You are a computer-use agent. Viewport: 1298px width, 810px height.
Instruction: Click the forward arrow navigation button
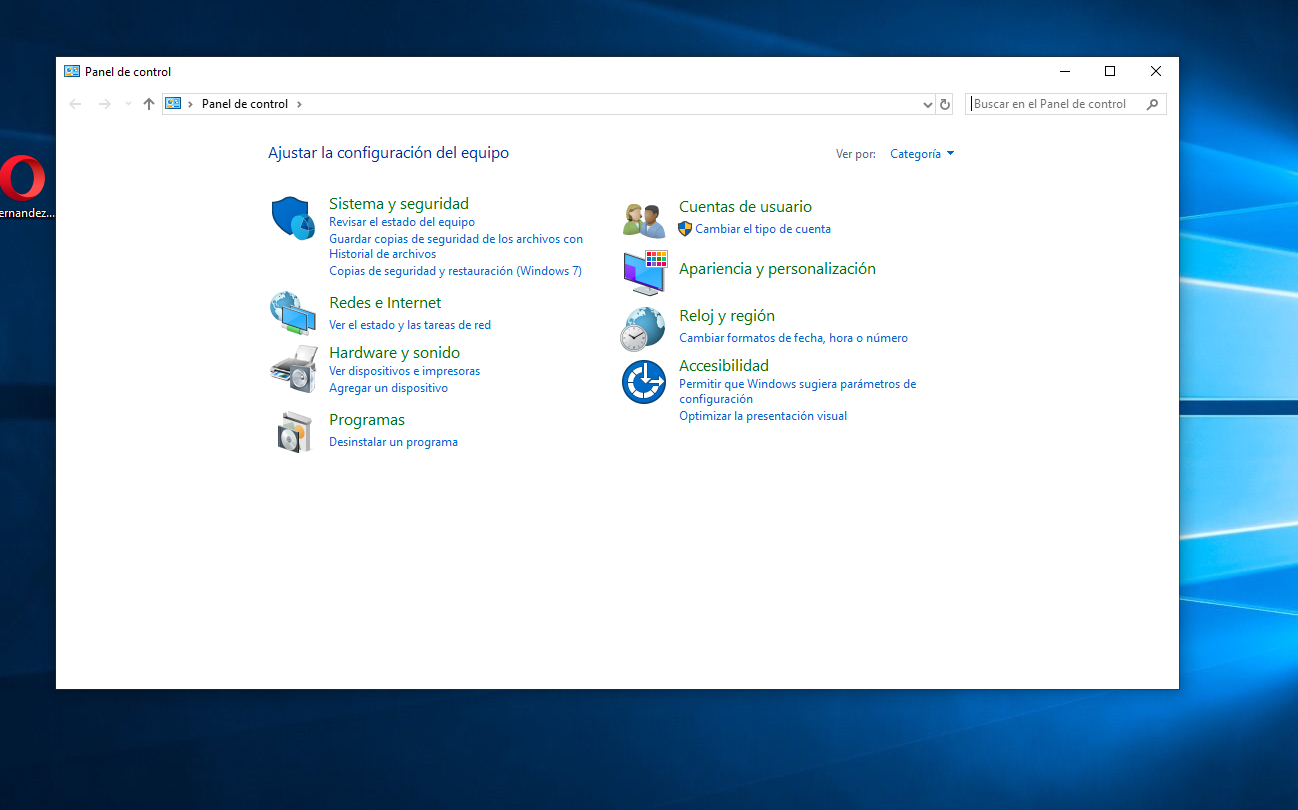point(104,104)
